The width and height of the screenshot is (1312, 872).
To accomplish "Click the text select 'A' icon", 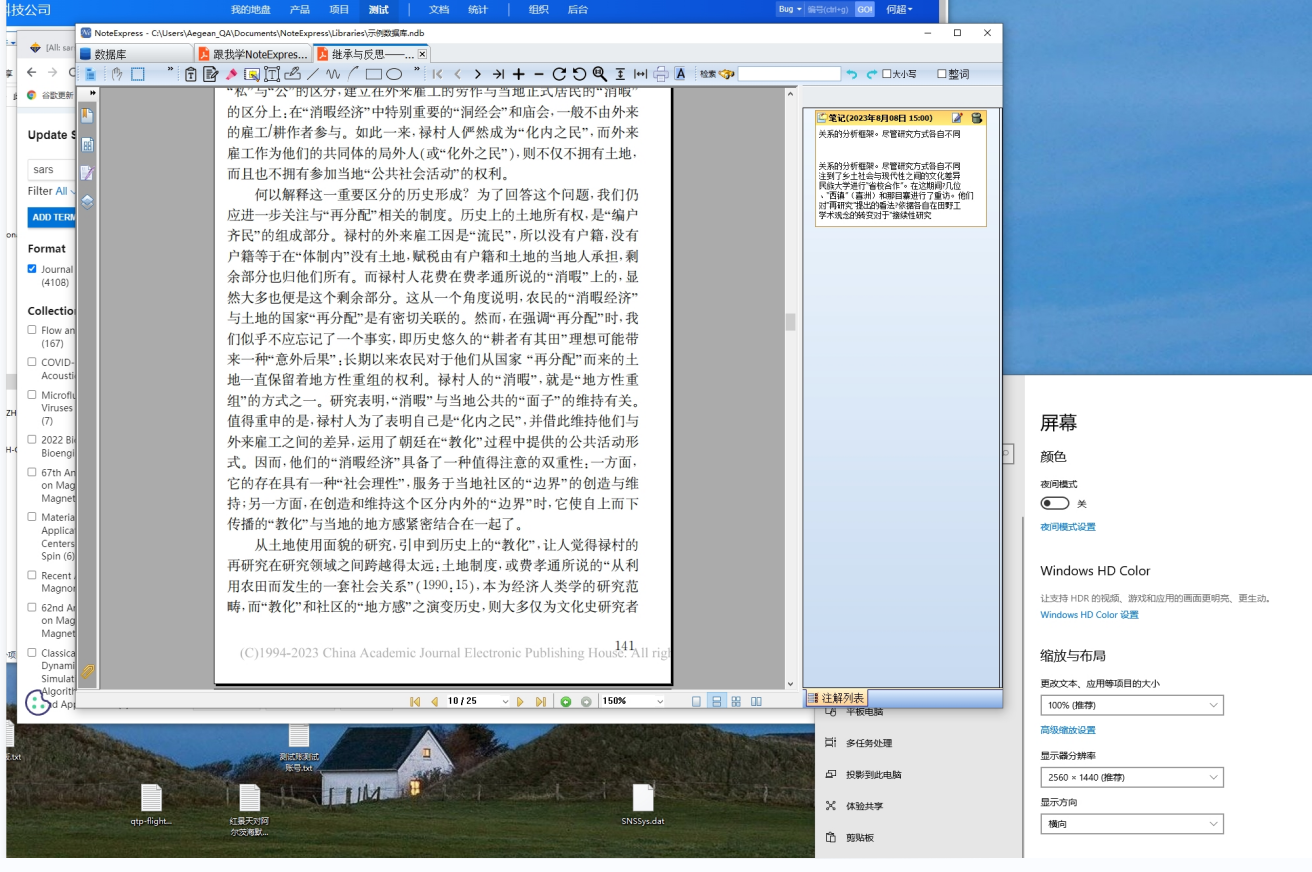I will point(680,74).
